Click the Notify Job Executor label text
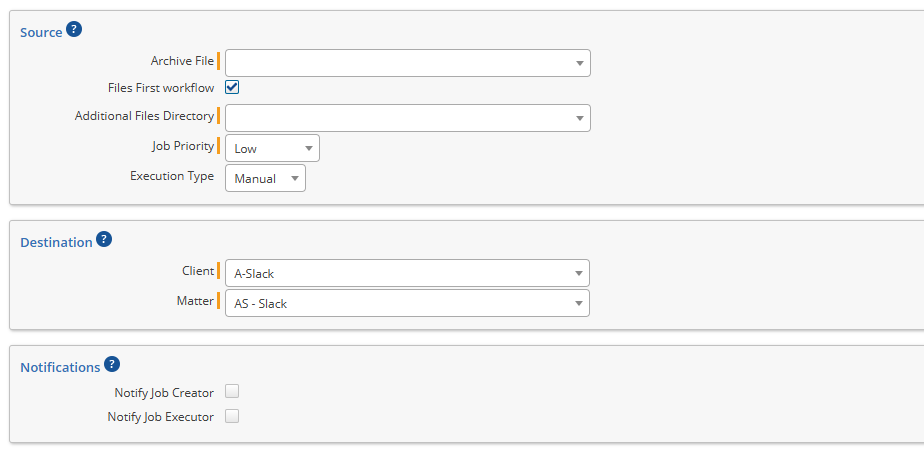The image size is (924, 460). pyautogui.click(x=160, y=417)
